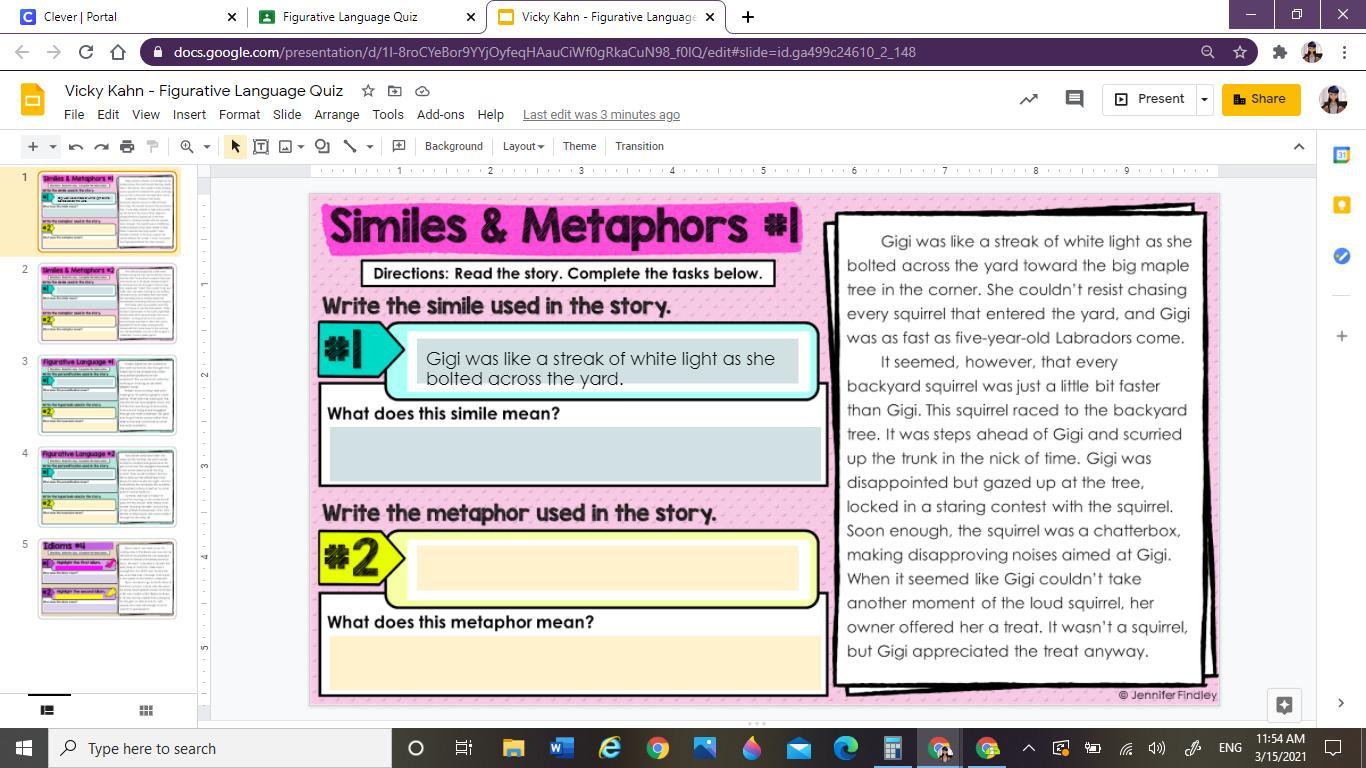Open Word from the taskbar

point(561,748)
